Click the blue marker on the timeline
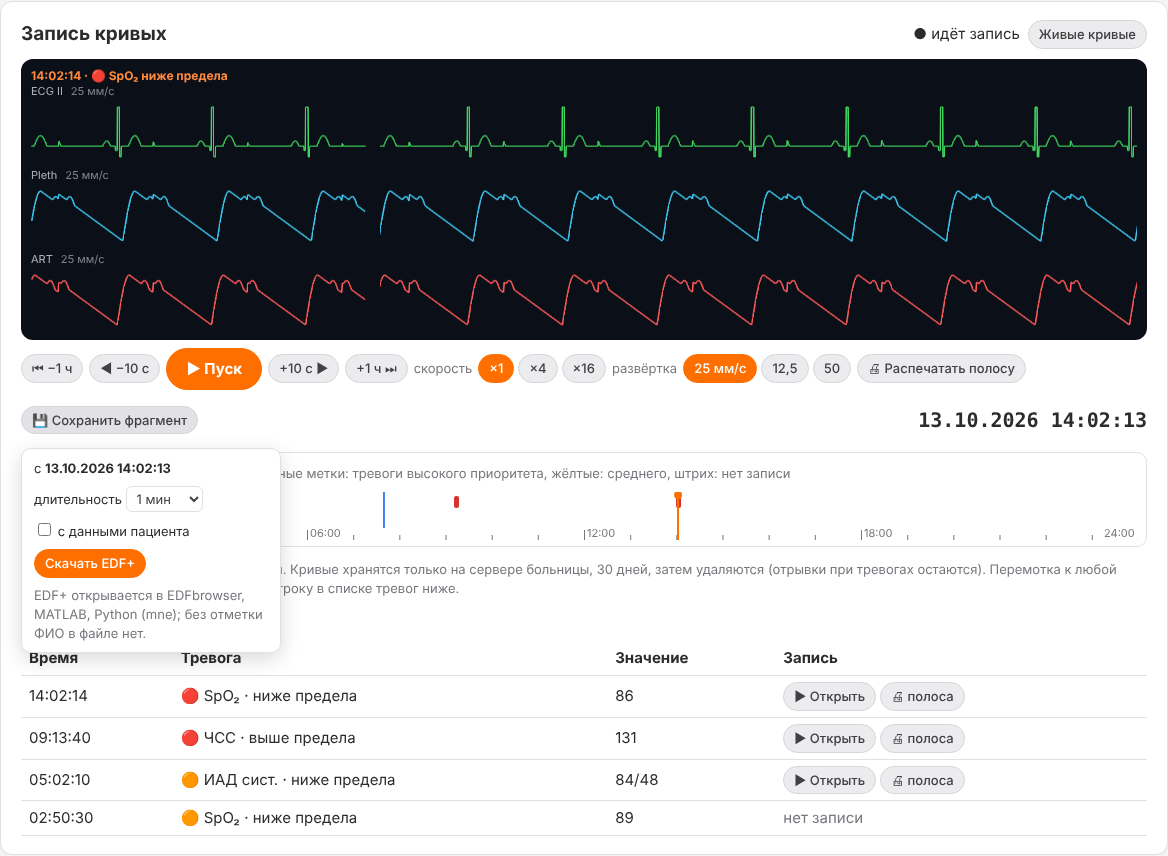This screenshot has width=1168, height=856. coord(384,510)
